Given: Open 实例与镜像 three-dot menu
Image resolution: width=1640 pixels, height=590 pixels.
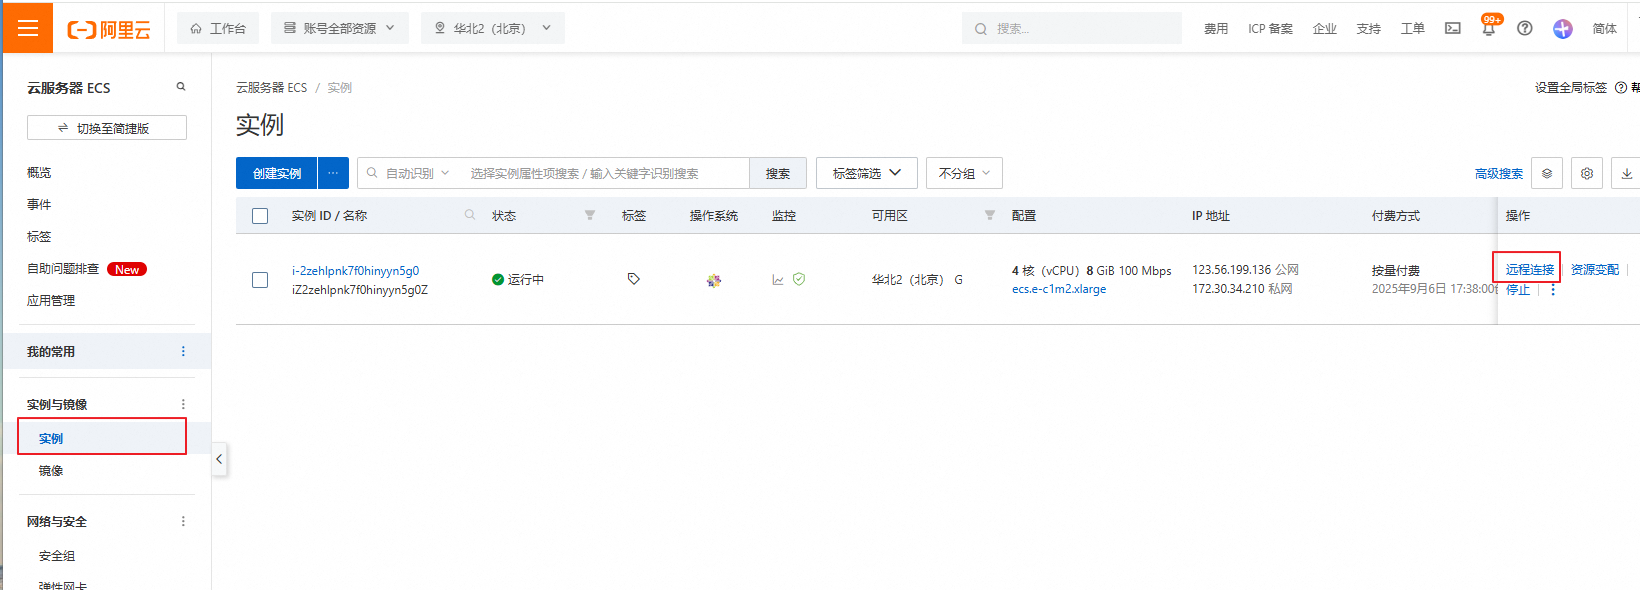Looking at the screenshot, I should click(183, 404).
